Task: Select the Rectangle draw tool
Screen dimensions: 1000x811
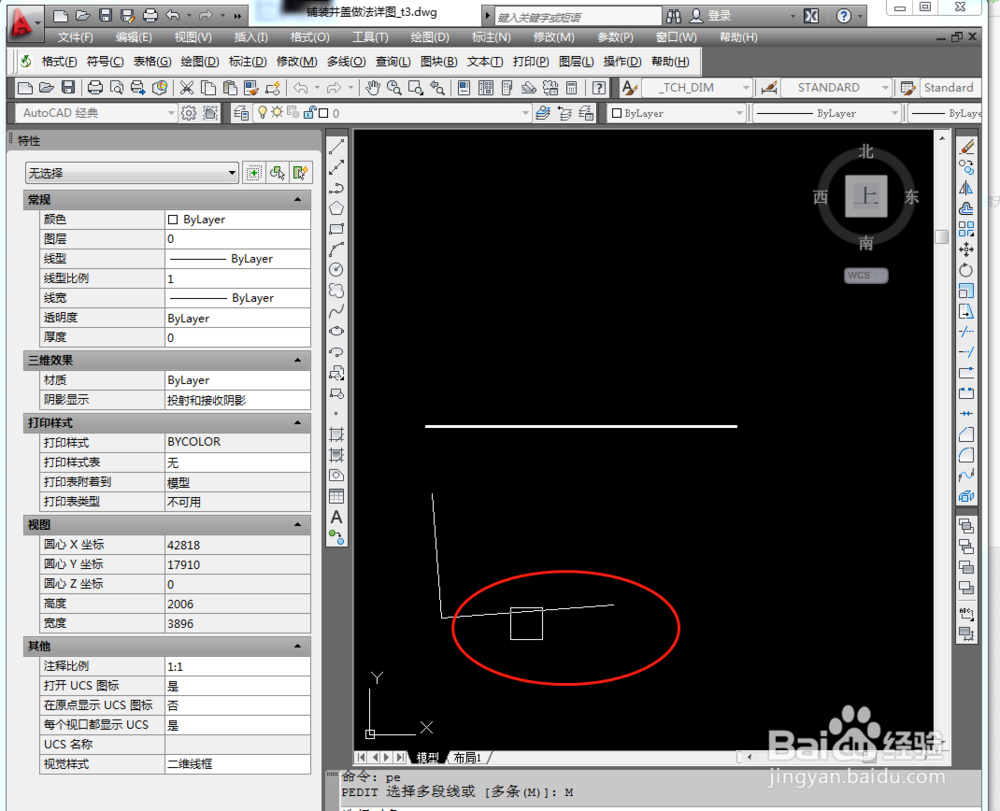Action: click(x=336, y=229)
